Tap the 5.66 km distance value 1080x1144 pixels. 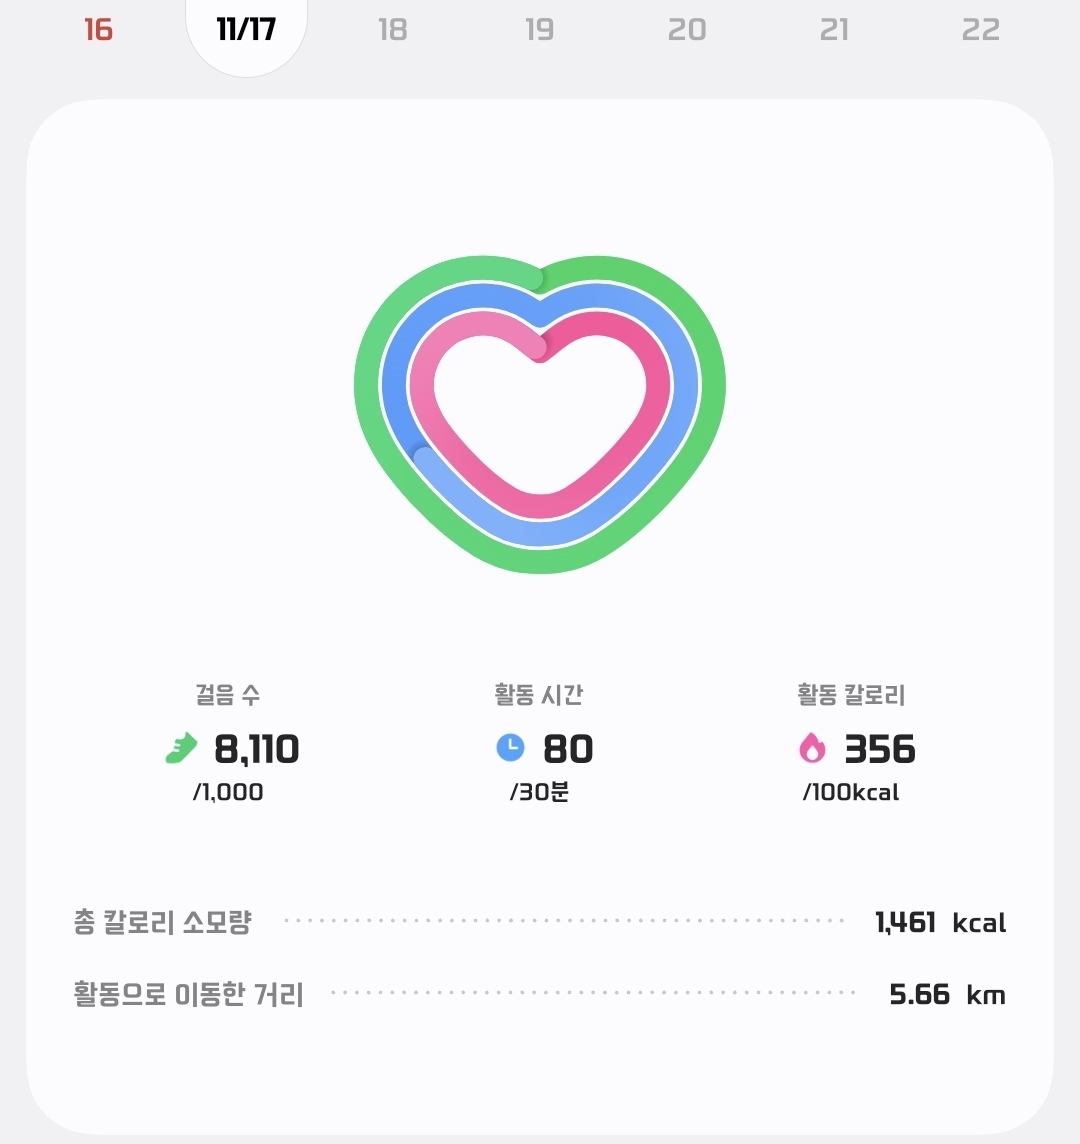pos(947,995)
